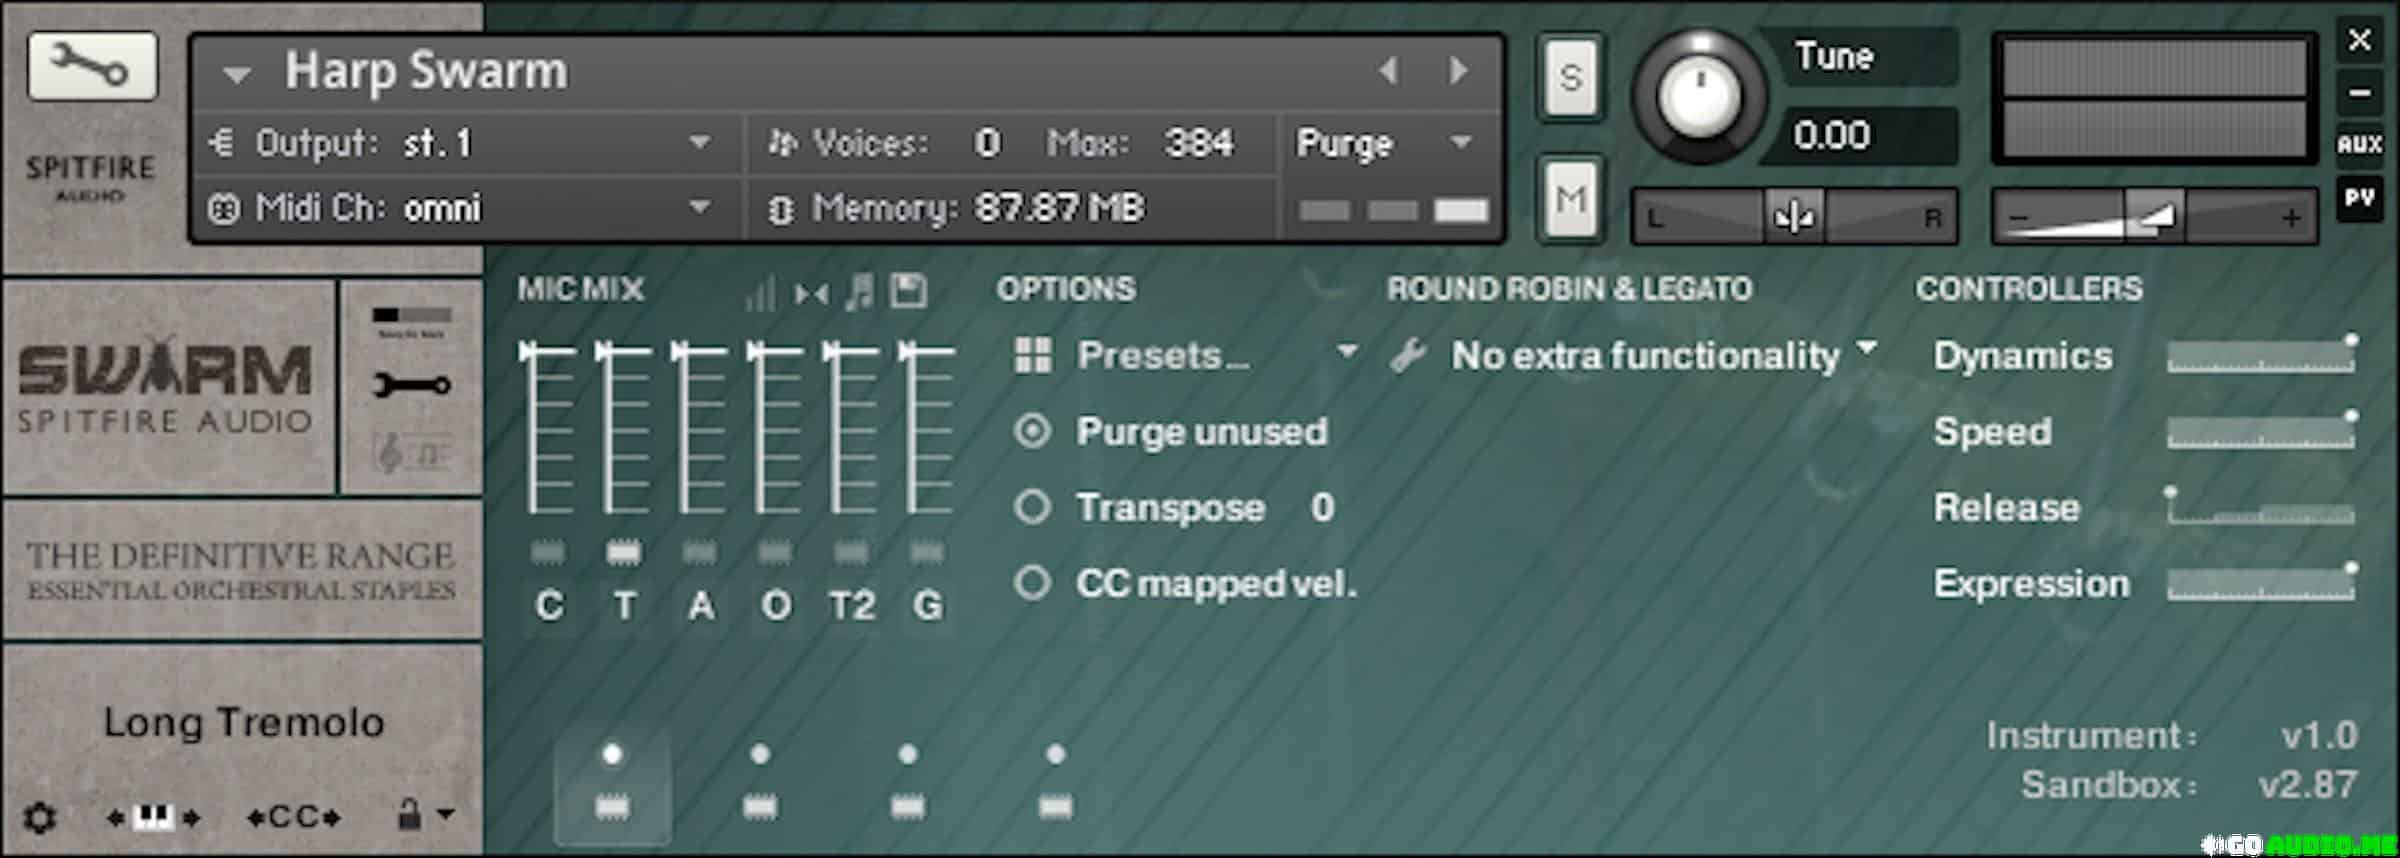Toggle the Purge unused option
This screenshot has height=858, width=2400.
click(x=1032, y=431)
